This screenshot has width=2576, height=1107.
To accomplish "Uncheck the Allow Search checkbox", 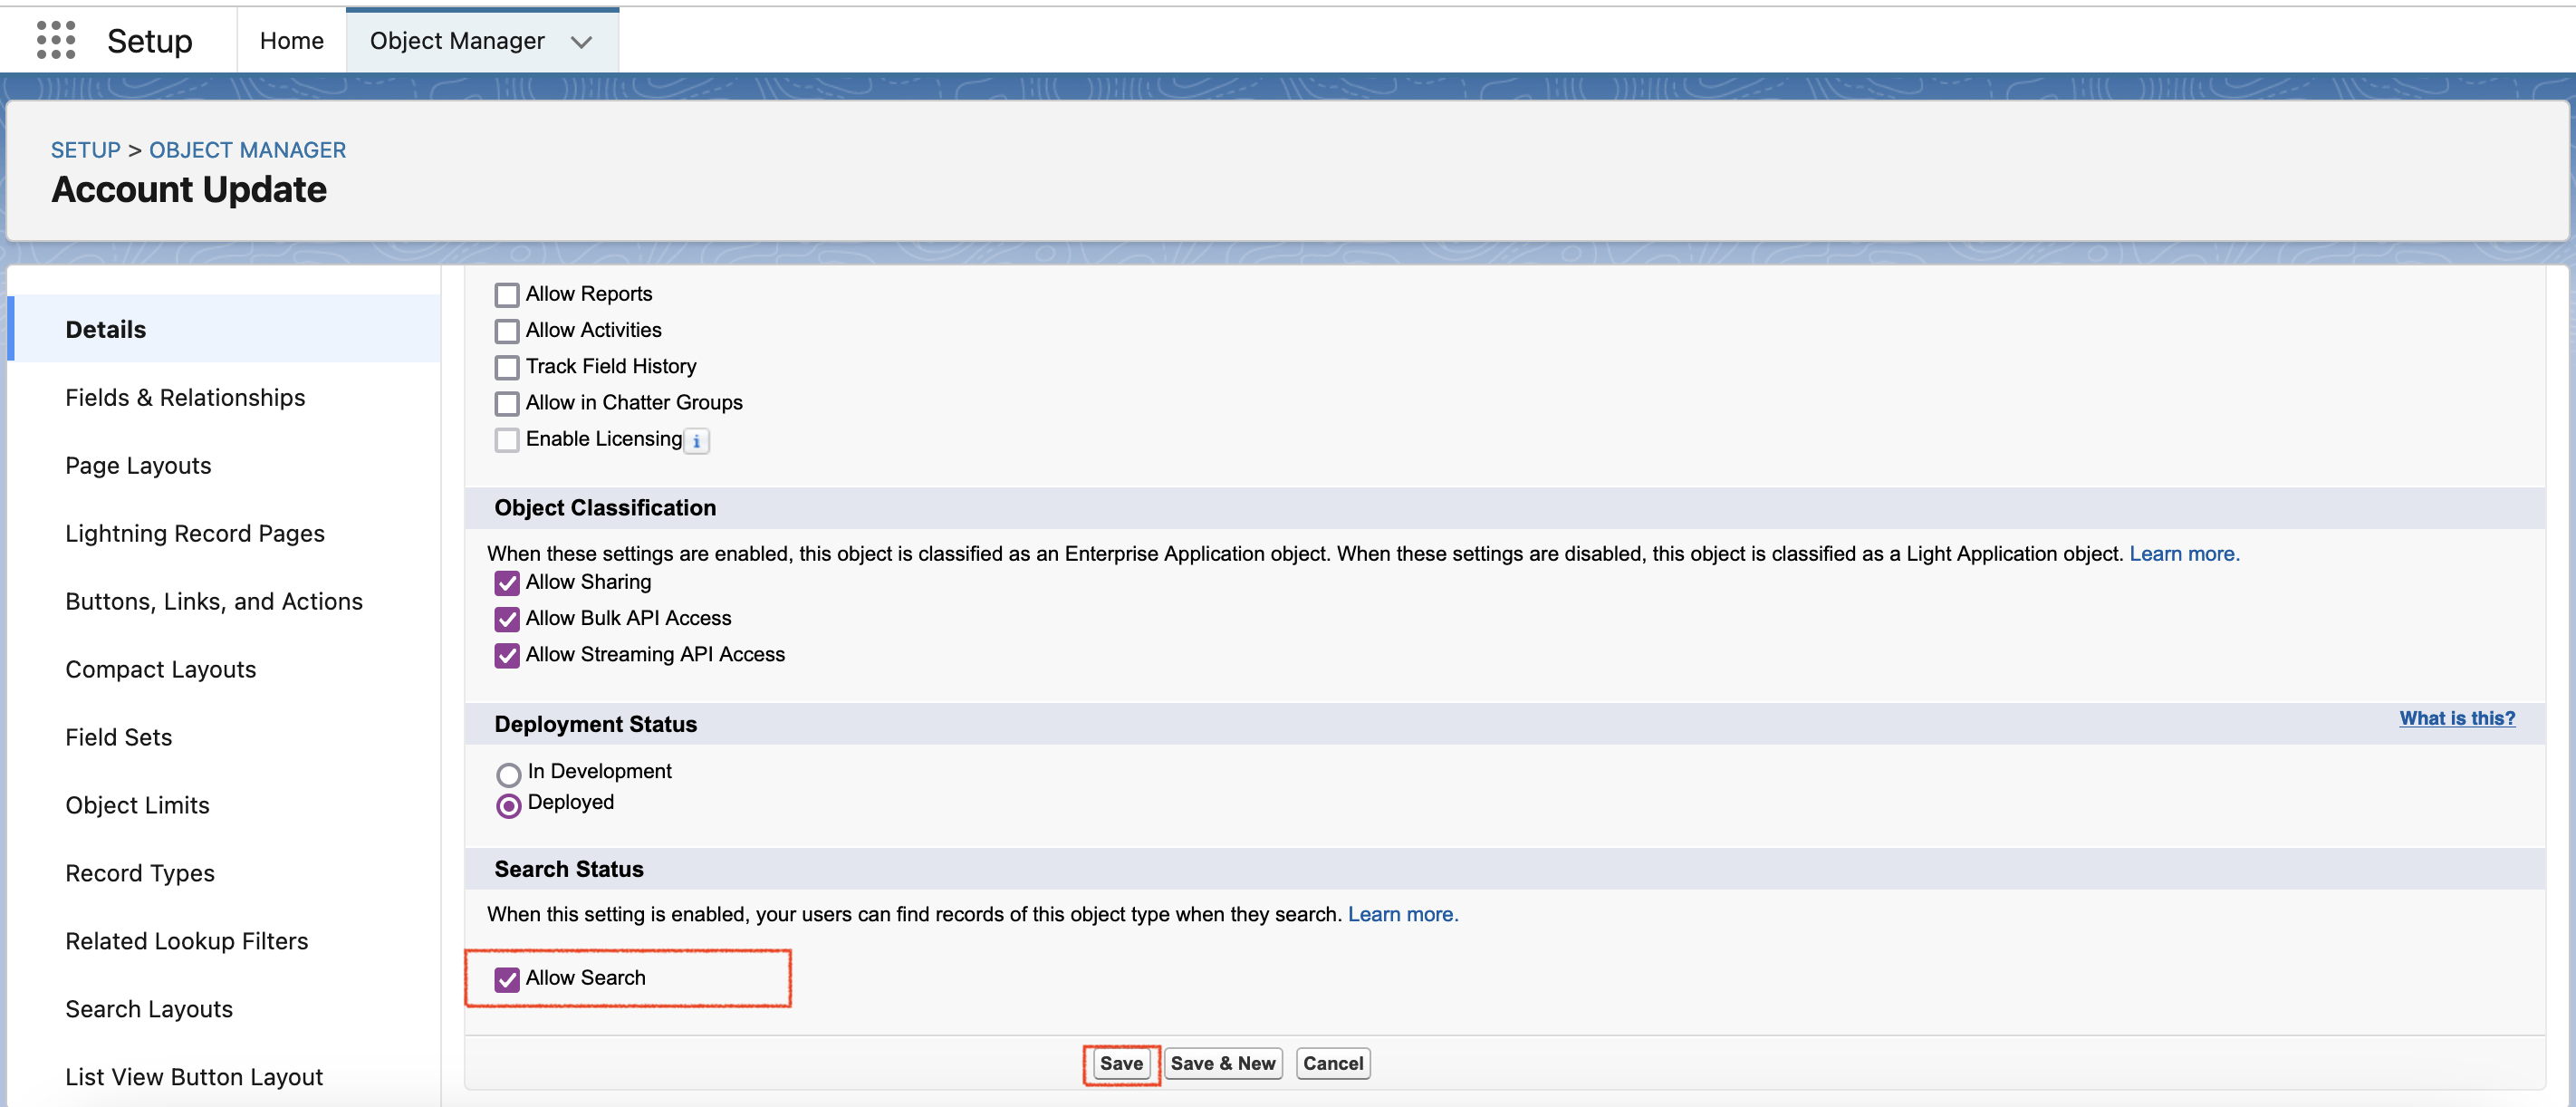I will (x=507, y=979).
